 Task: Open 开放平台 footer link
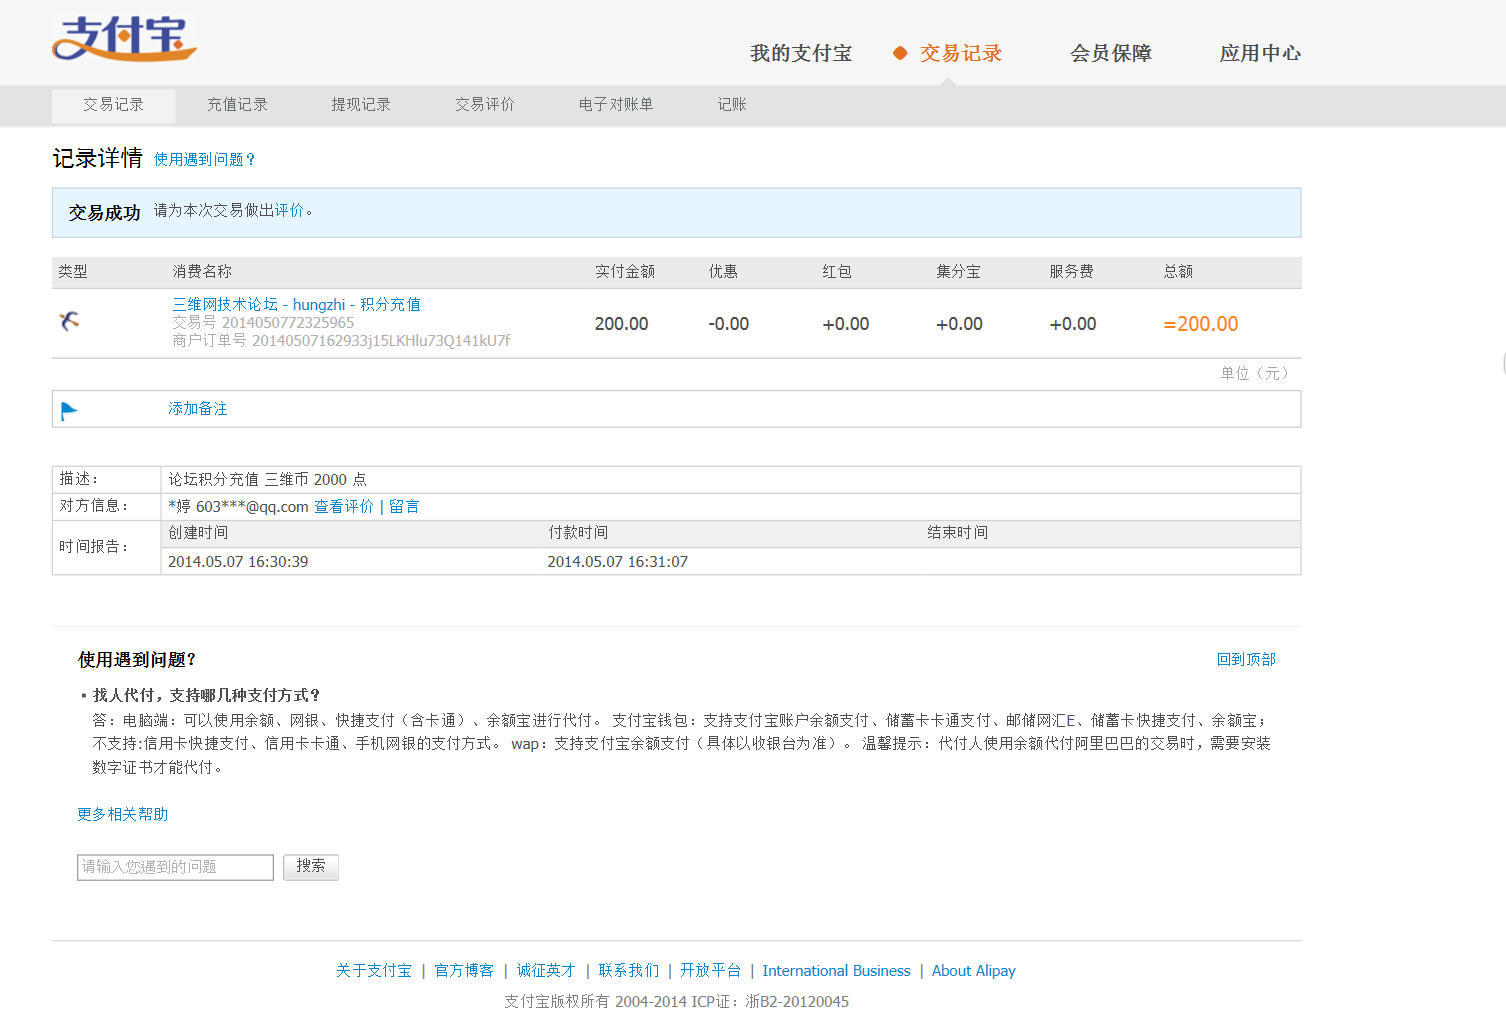coord(711,971)
